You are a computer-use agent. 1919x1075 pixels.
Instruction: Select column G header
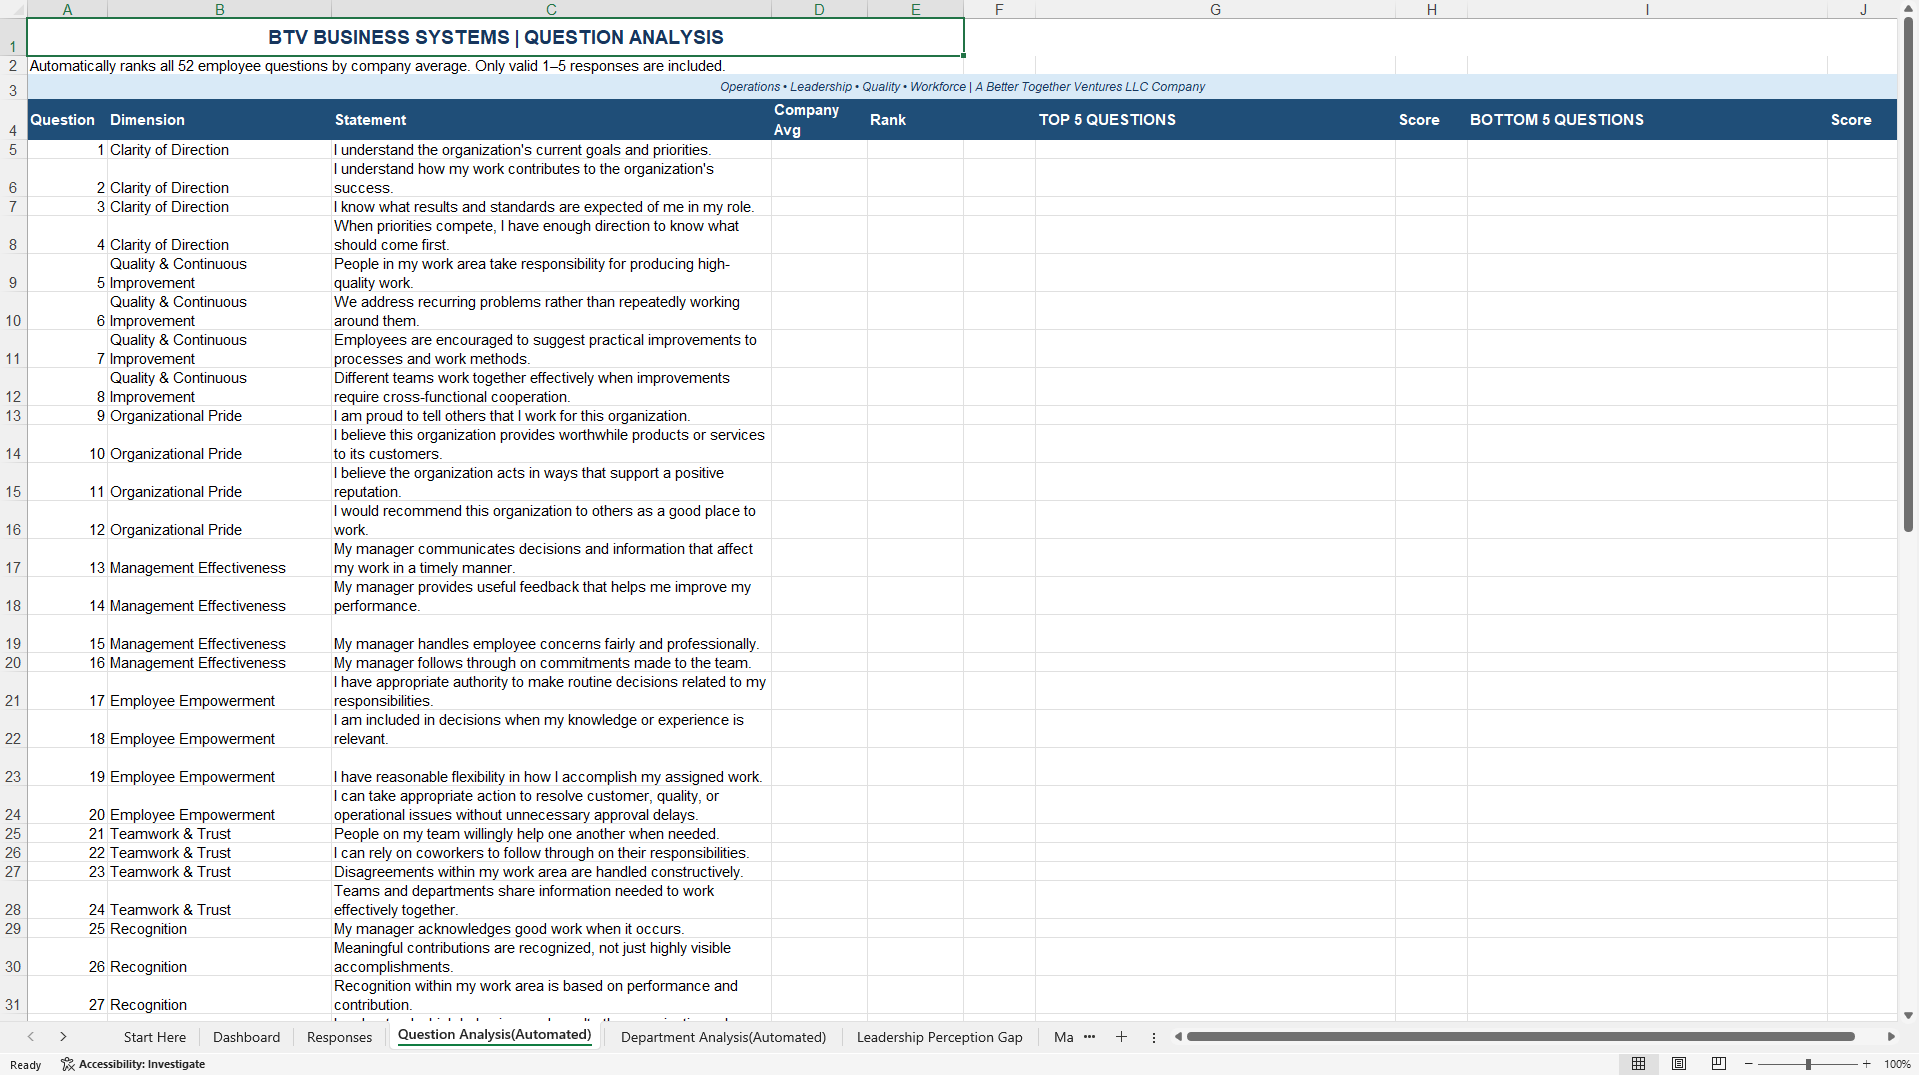pos(1215,9)
